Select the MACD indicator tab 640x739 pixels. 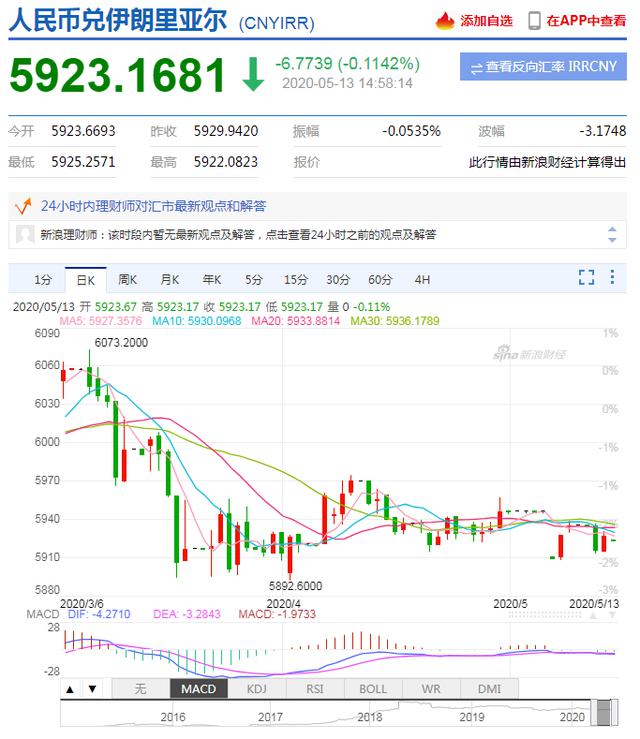pos(198,689)
